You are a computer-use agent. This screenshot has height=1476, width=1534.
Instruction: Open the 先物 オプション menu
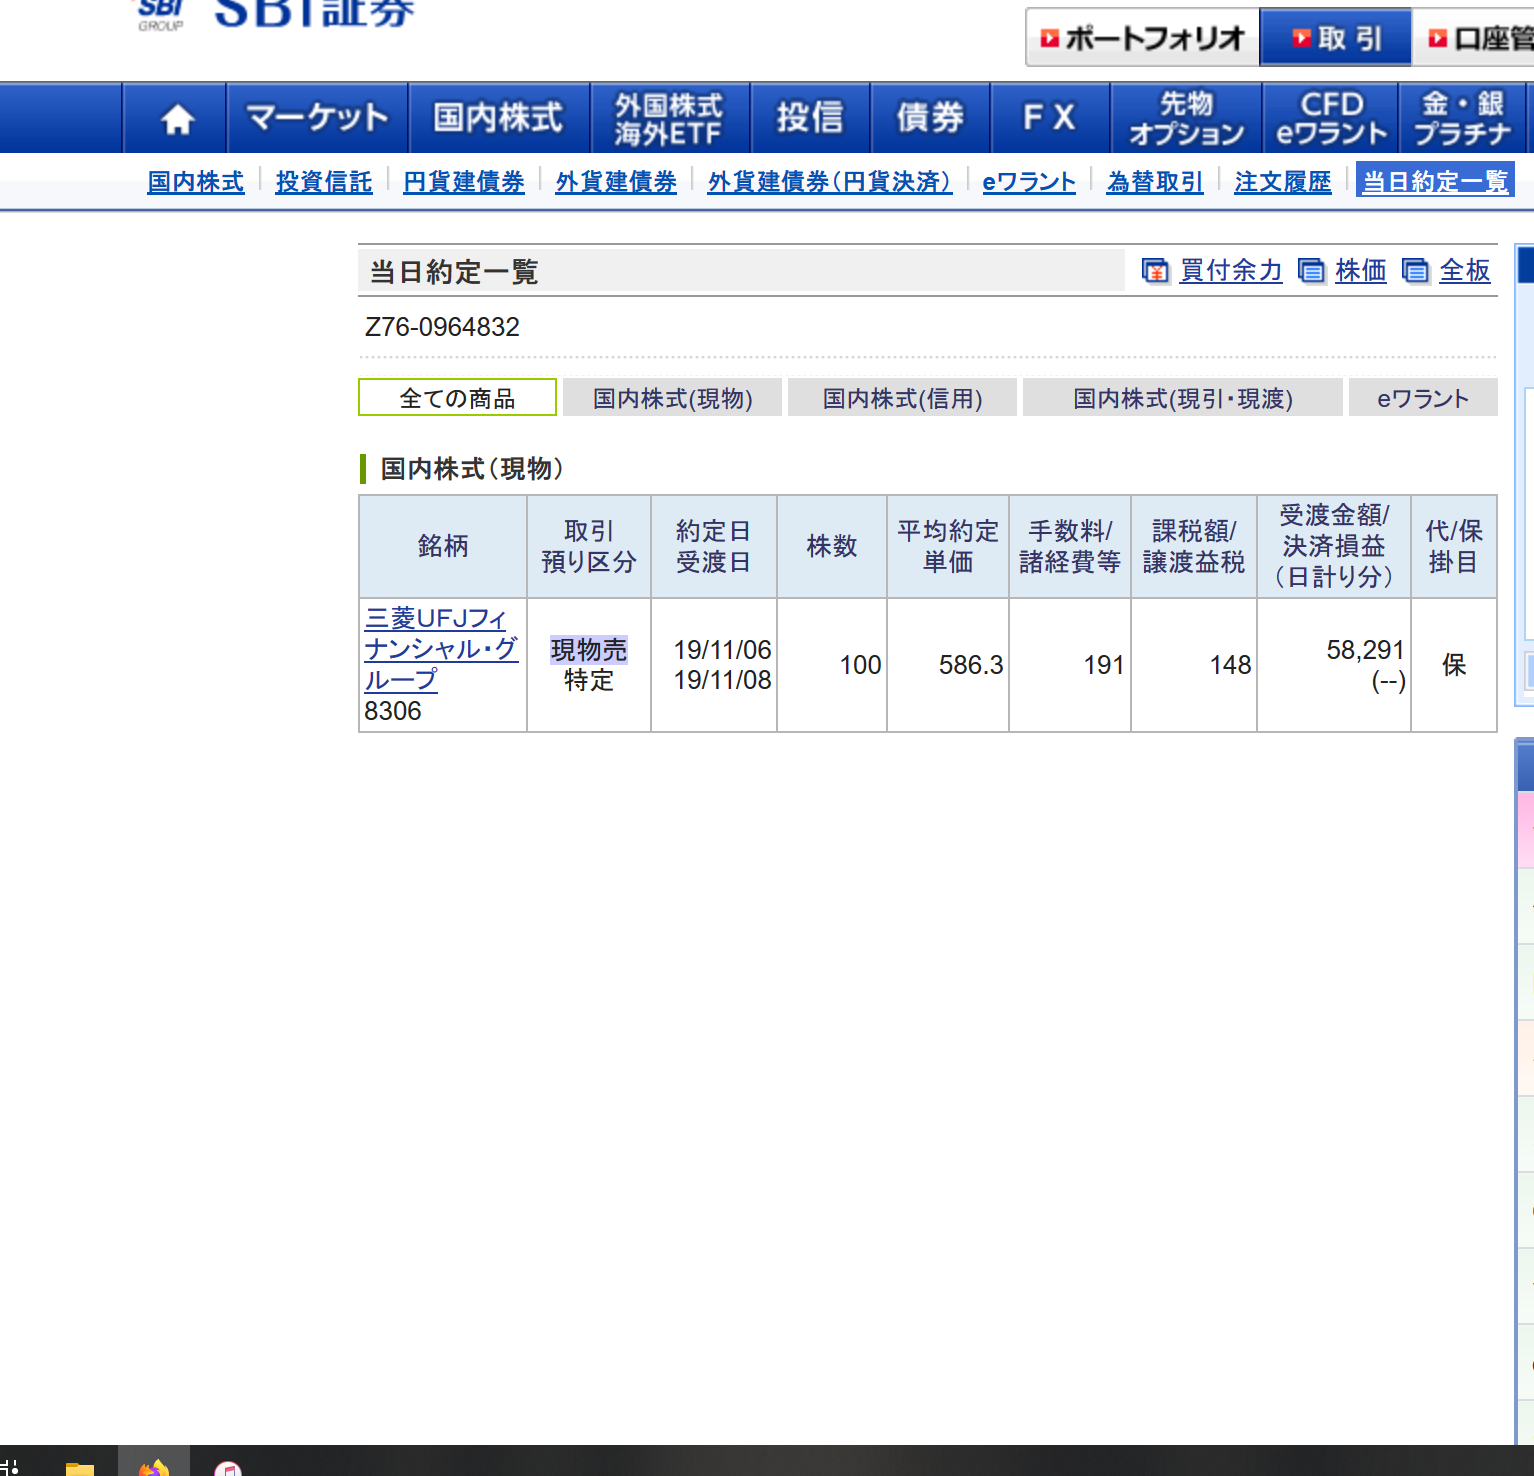[x=1186, y=119]
